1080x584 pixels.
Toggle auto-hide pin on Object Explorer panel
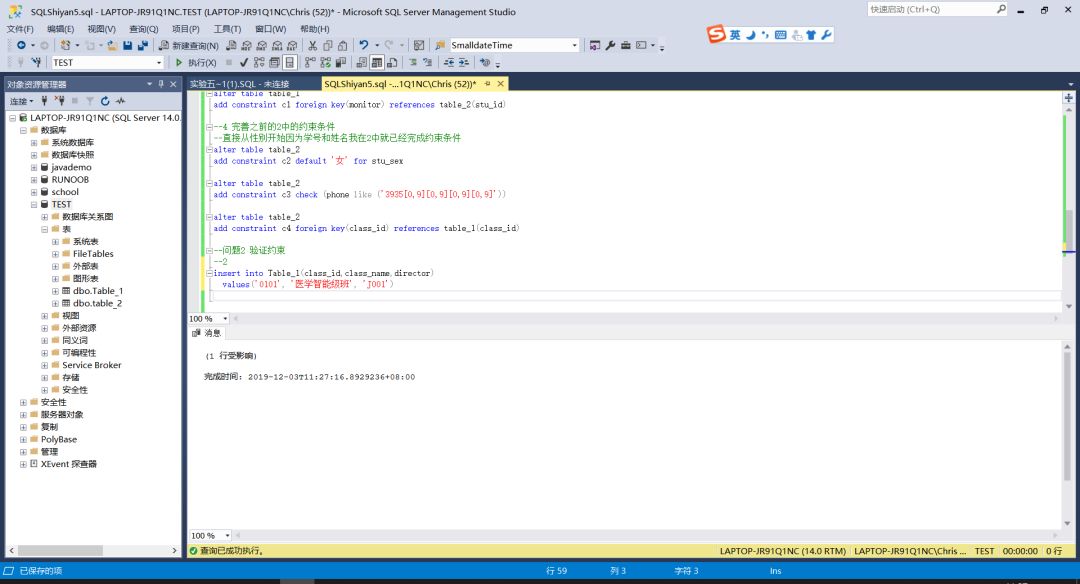[161, 84]
